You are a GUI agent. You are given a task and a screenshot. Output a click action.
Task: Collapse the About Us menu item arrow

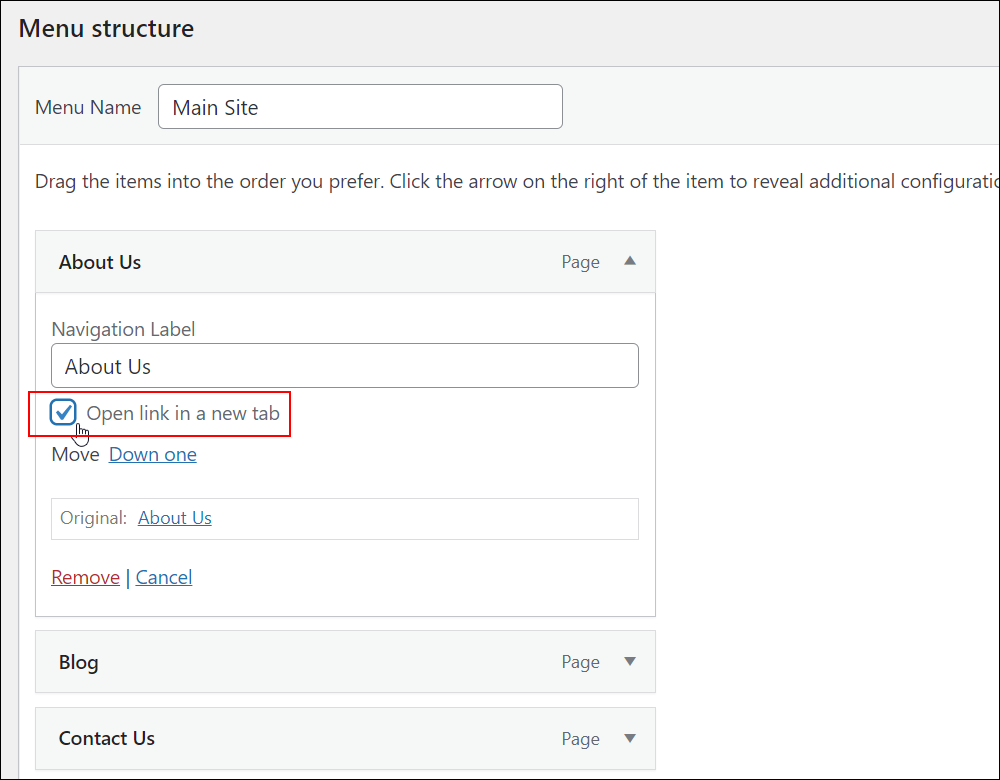click(x=630, y=261)
